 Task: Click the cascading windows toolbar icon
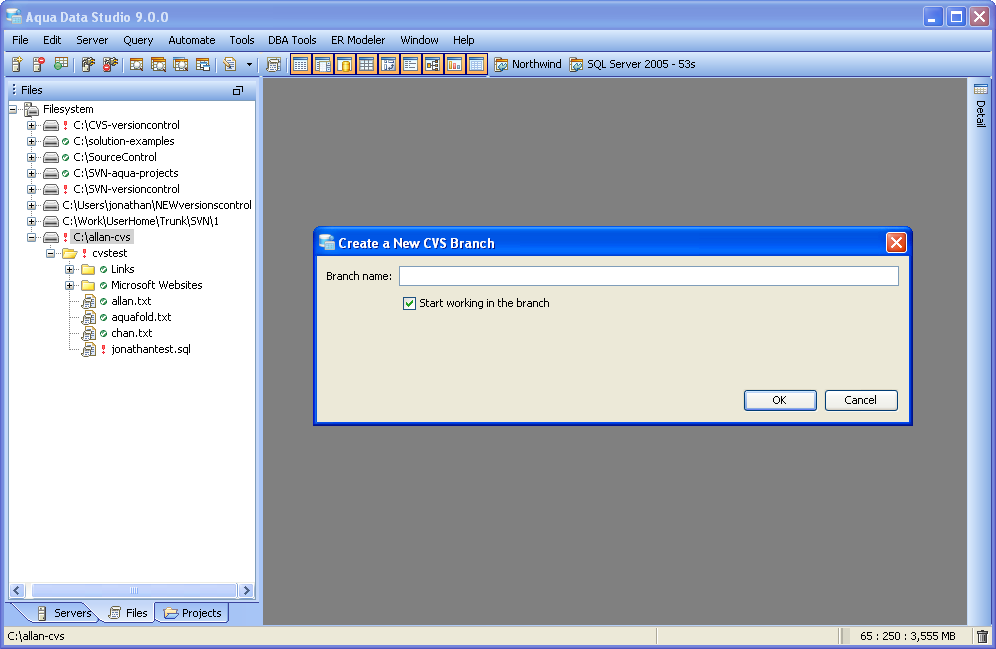click(203, 64)
